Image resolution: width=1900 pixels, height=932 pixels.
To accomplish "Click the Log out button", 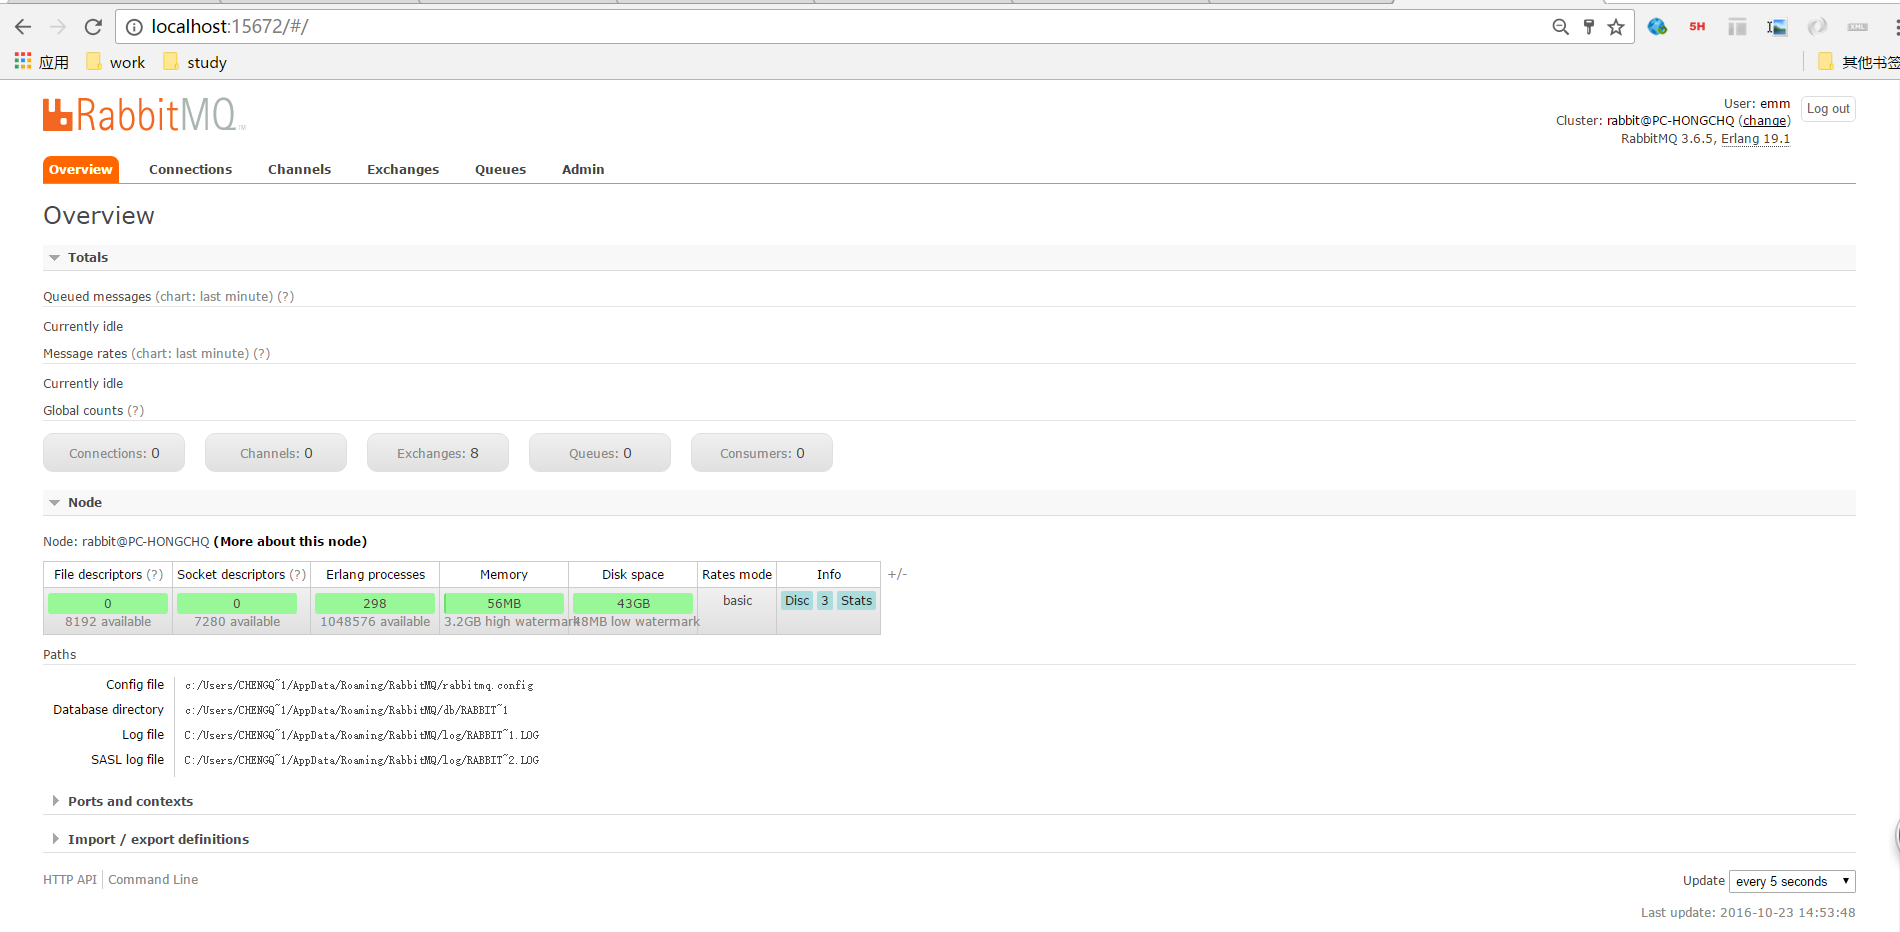I will point(1827,109).
